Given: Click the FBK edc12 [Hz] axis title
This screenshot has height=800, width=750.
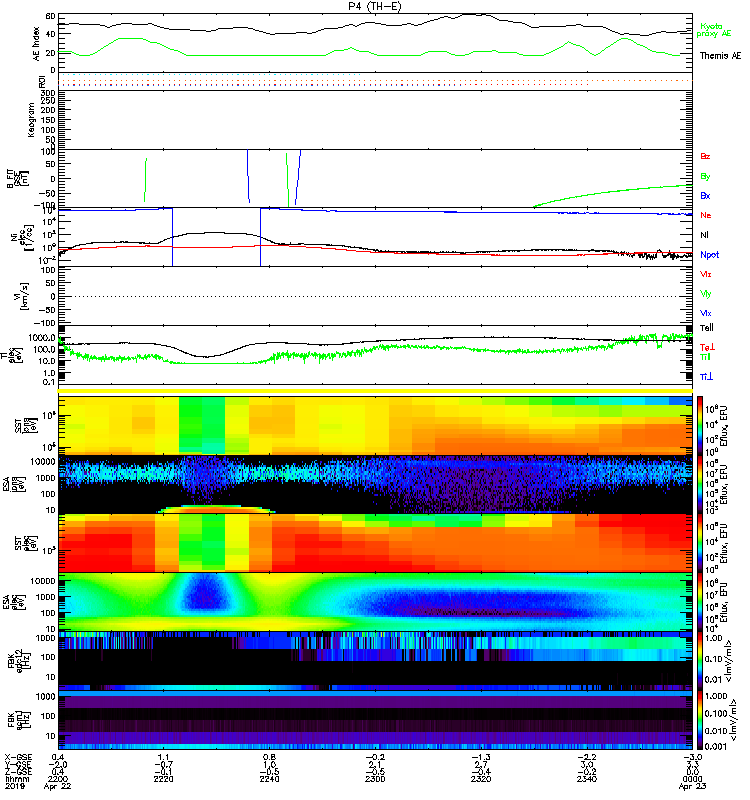Looking at the screenshot, I should [x=17, y=661].
